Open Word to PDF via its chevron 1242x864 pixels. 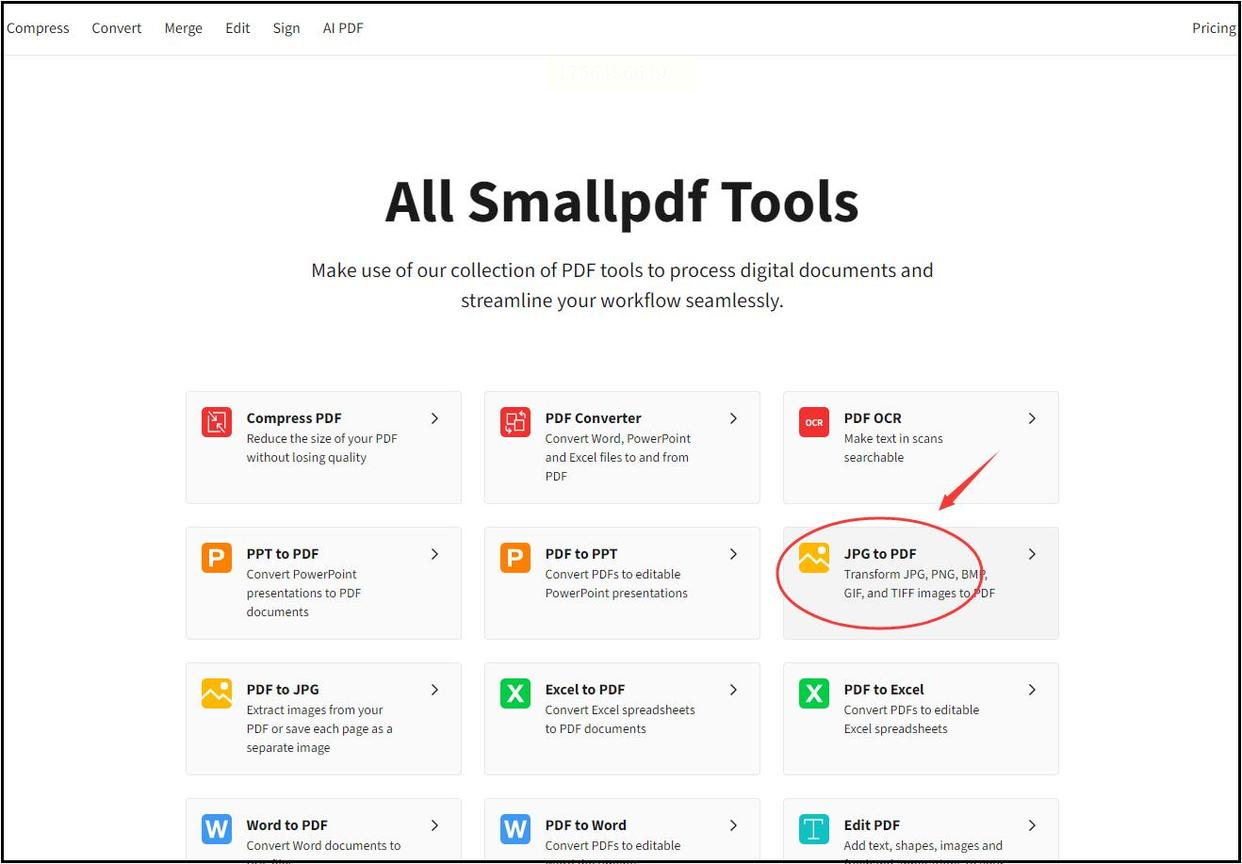(435, 825)
